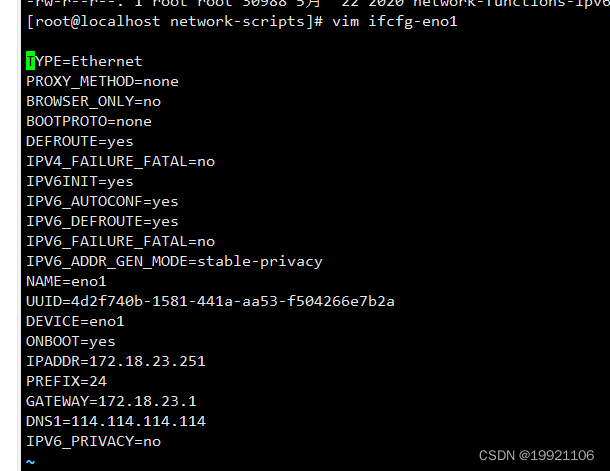
Task: Click the vim ifcfg-eno1 command text
Action: click(x=394, y=21)
